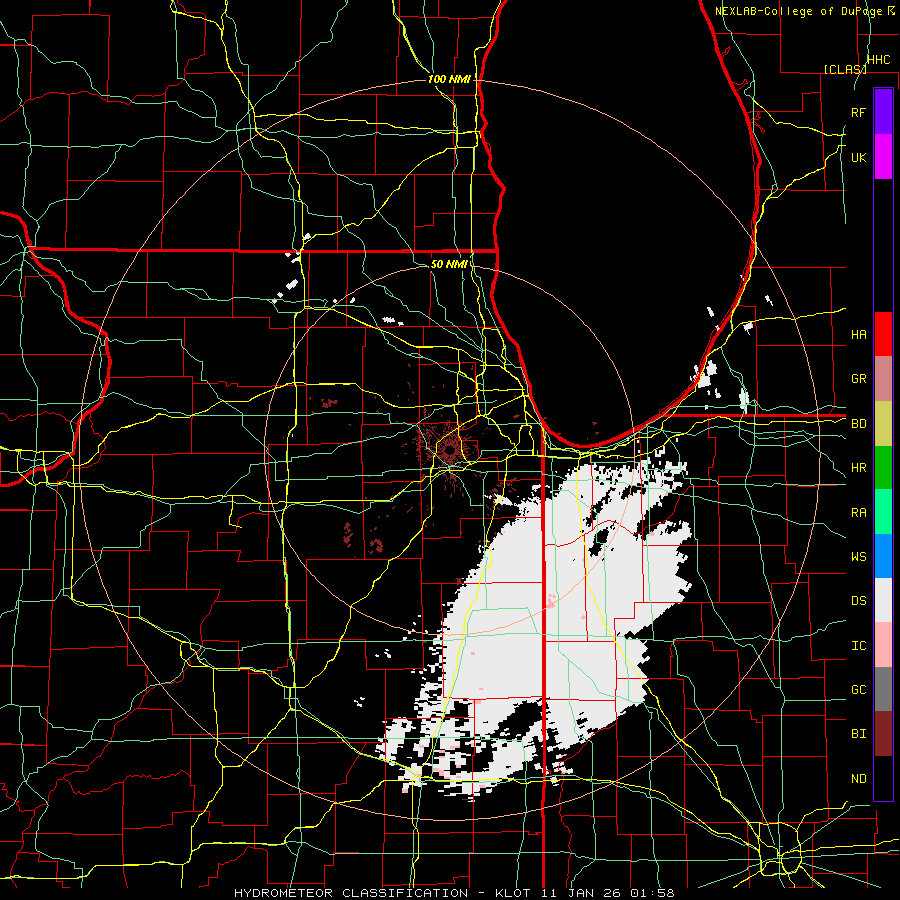
Task: Select the IC ice crystals pink swatch
Action: (x=883, y=645)
